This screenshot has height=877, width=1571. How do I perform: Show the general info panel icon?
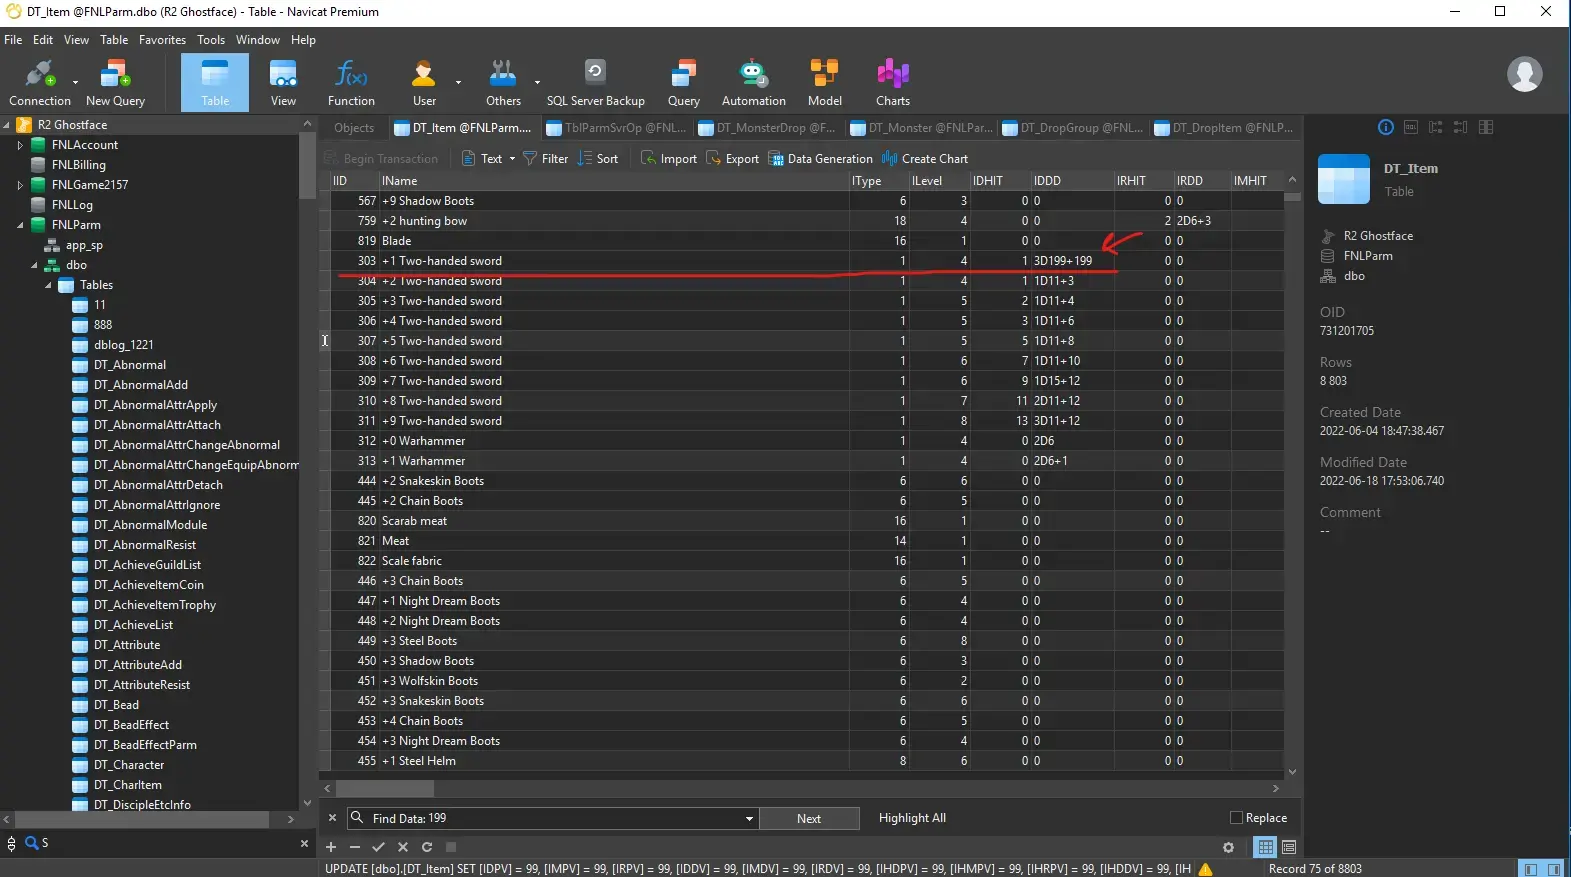point(1385,127)
